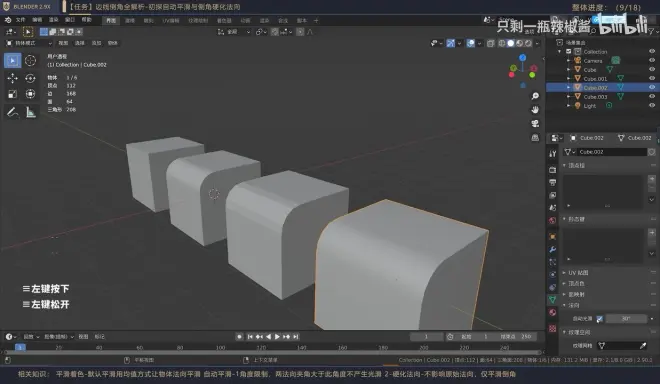The width and height of the screenshot is (660, 384).
Task: Open the File menu
Action: (20, 20)
